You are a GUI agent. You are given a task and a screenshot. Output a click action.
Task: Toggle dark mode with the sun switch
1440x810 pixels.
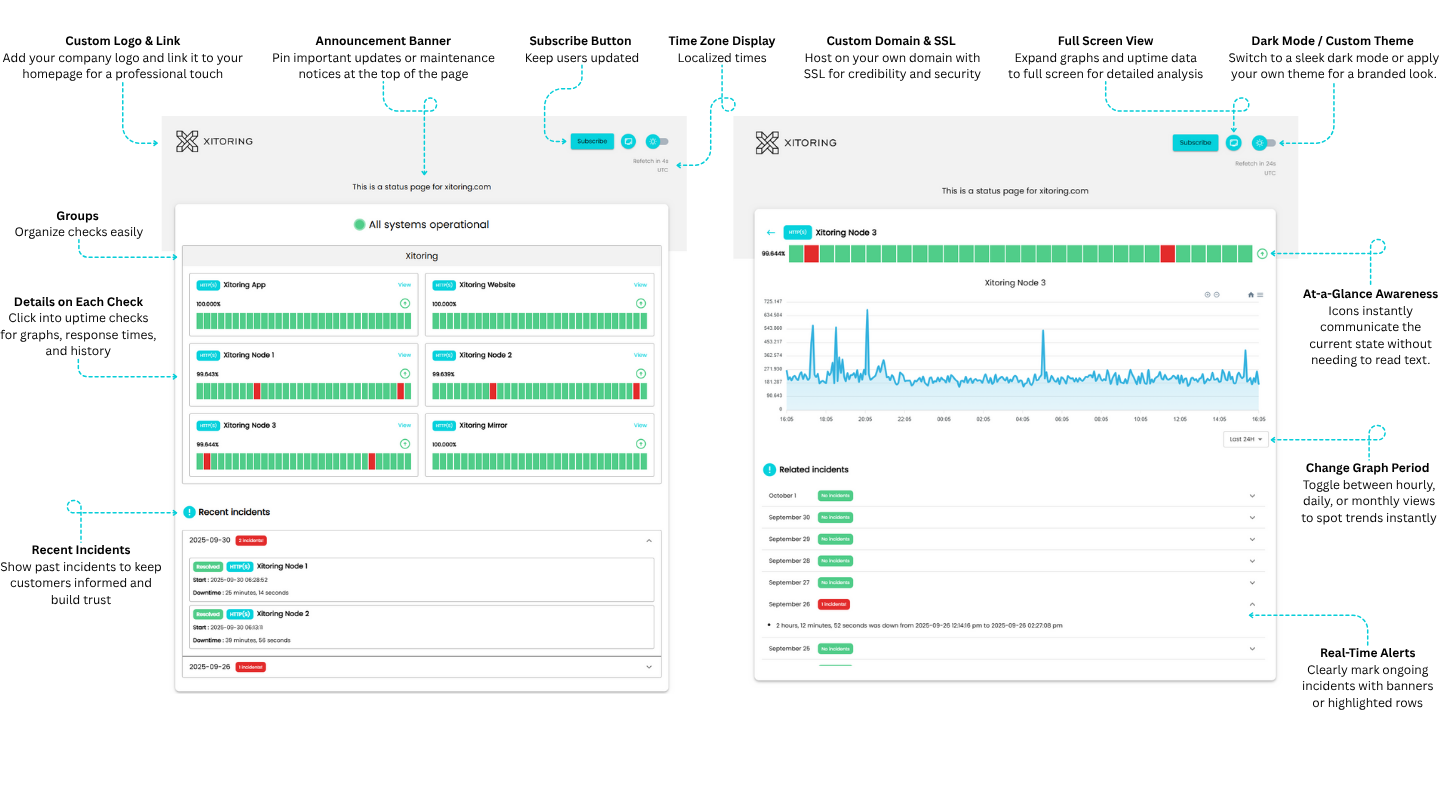pyautogui.click(x=1259, y=143)
